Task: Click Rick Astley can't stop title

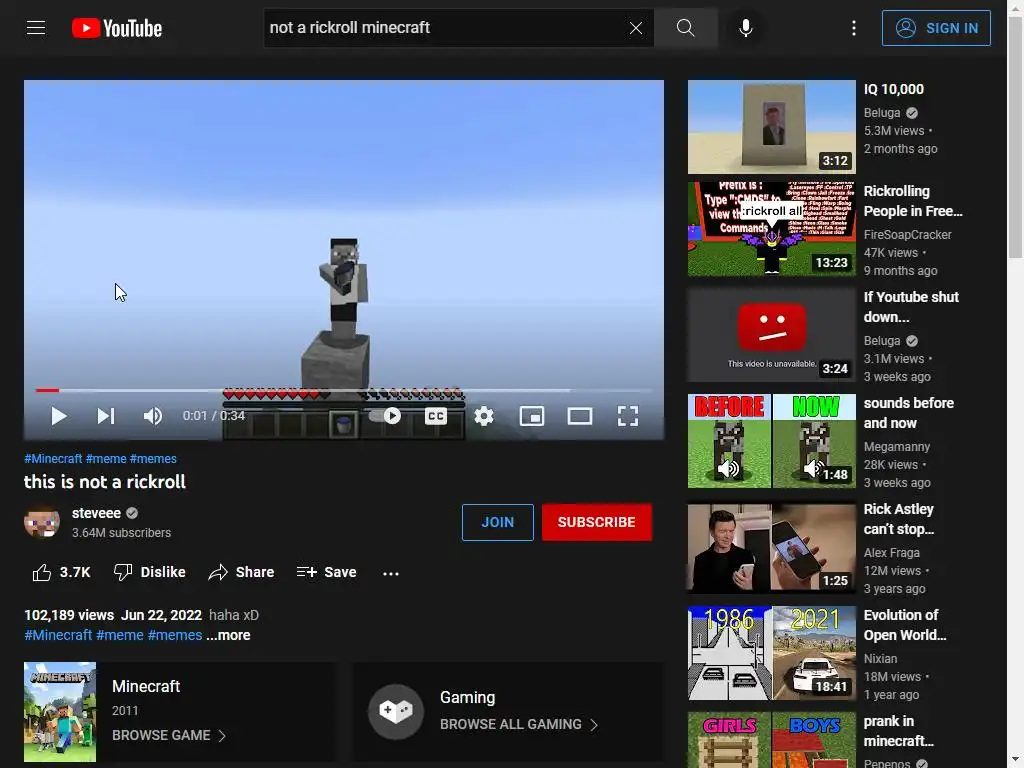Action: (899, 519)
